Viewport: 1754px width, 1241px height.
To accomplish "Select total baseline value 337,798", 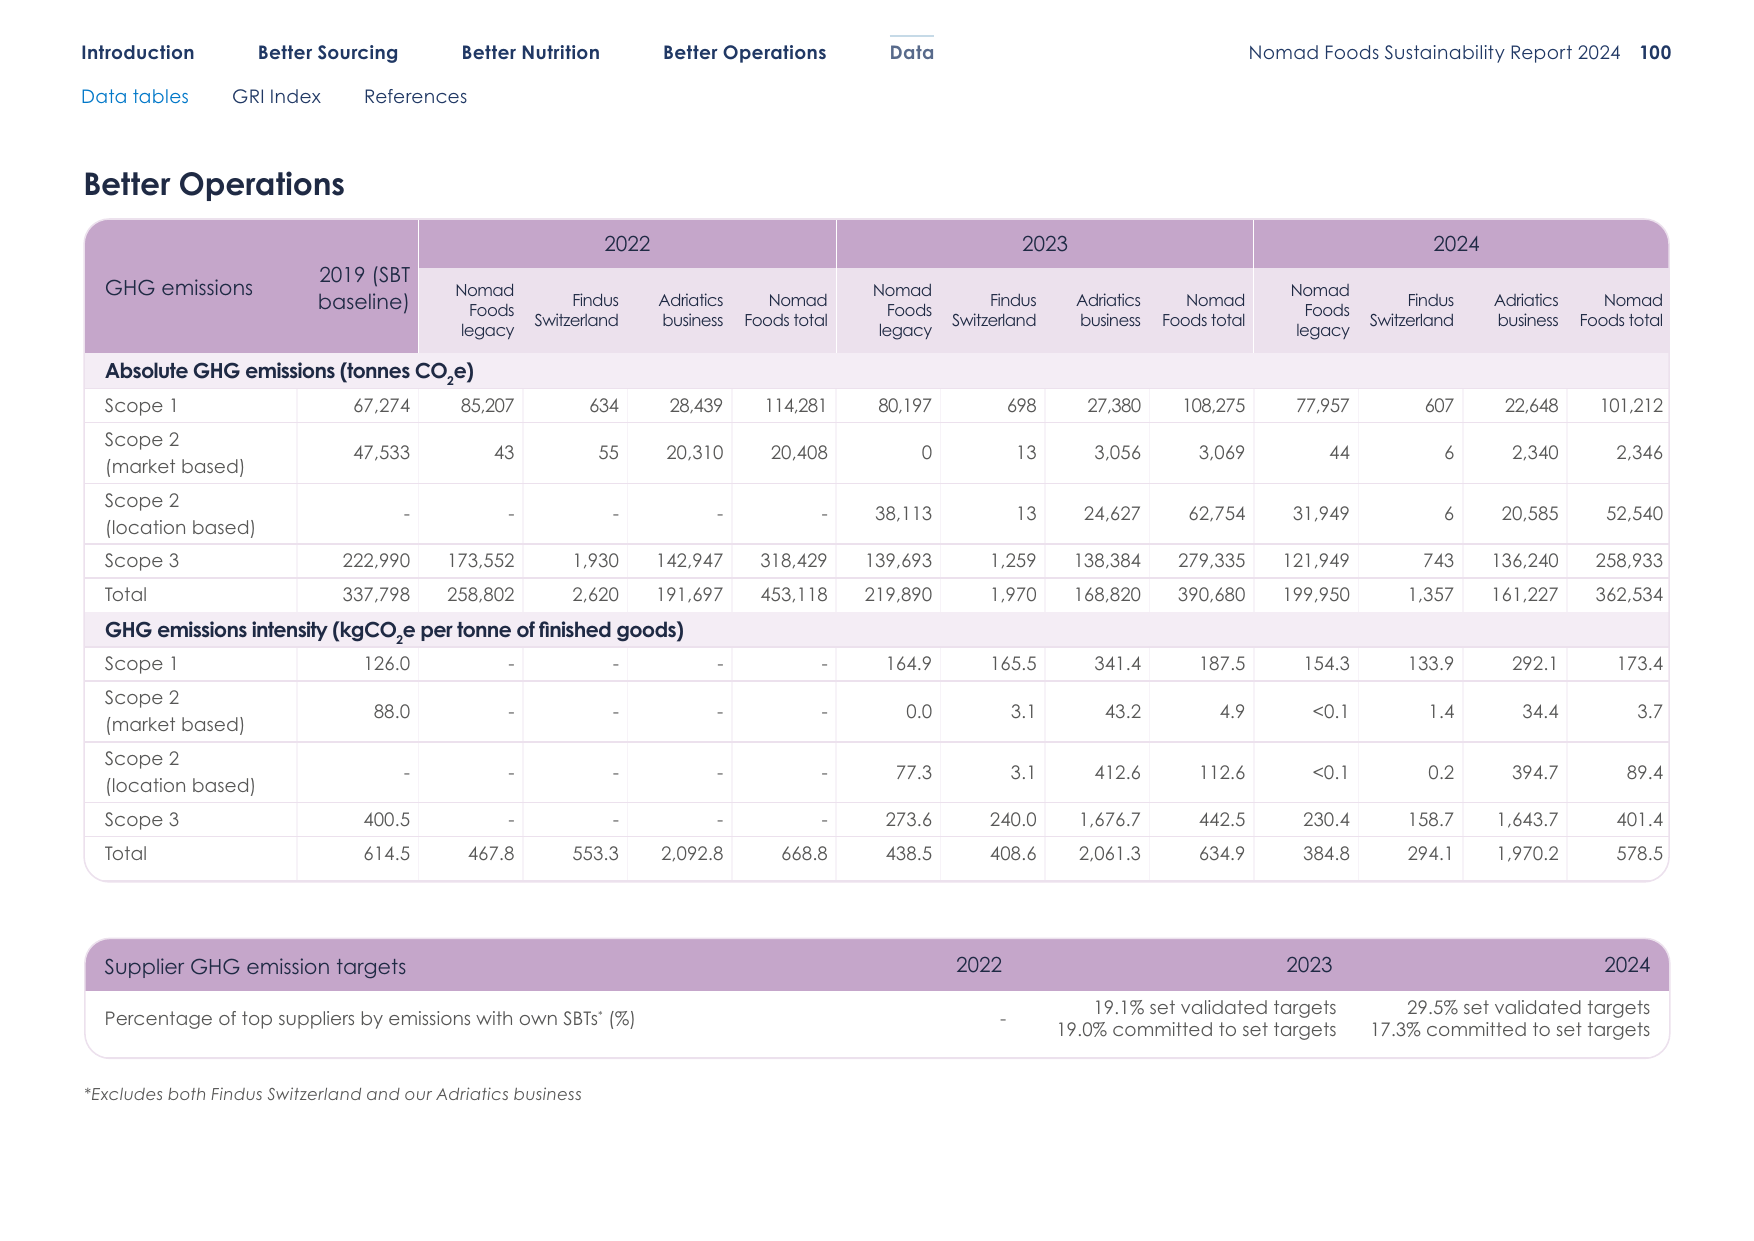I will pyautogui.click(x=376, y=595).
